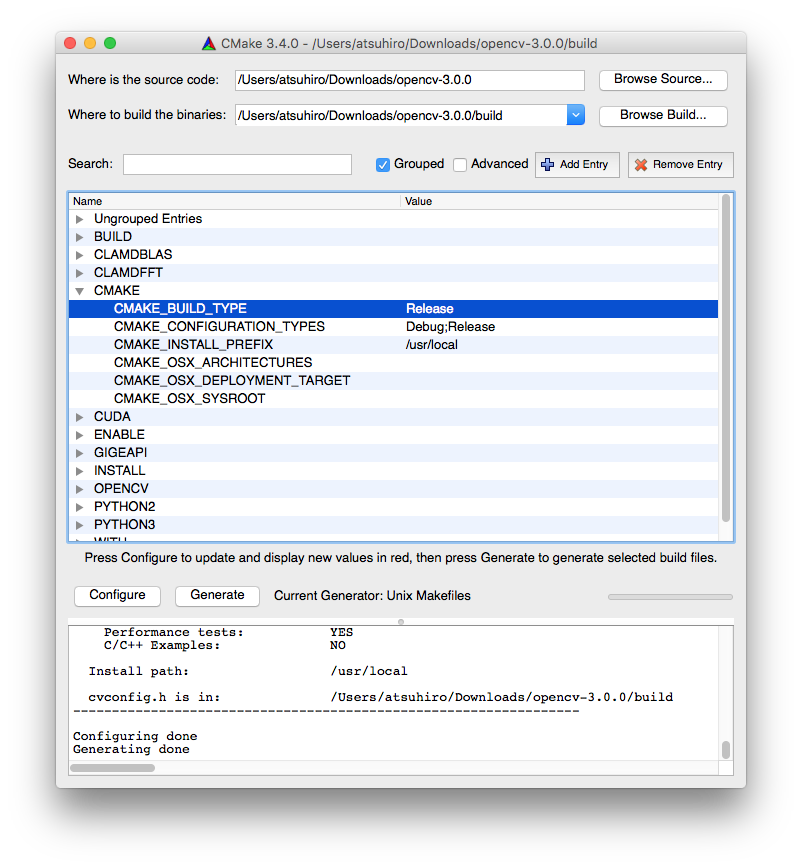The height and width of the screenshot is (868, 802).
Task: Click the Configure button
Action: click(117, 596)
